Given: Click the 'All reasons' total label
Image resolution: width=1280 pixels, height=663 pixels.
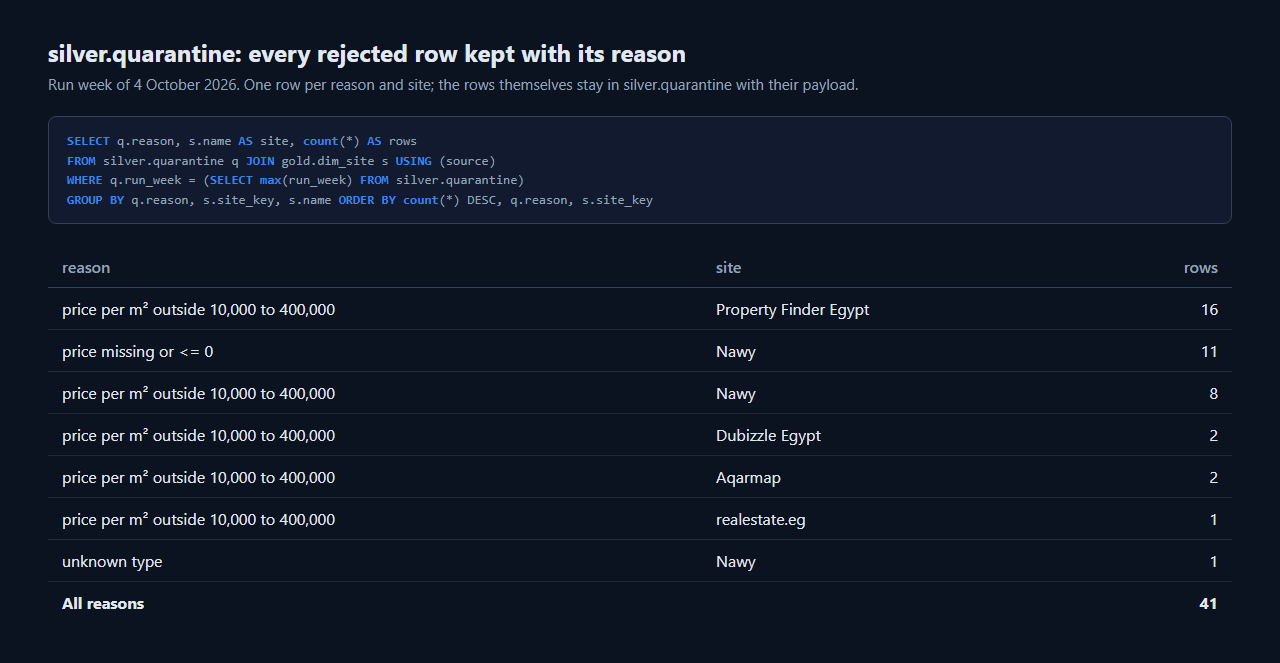Looking at the screenshot, I should 103,604.
